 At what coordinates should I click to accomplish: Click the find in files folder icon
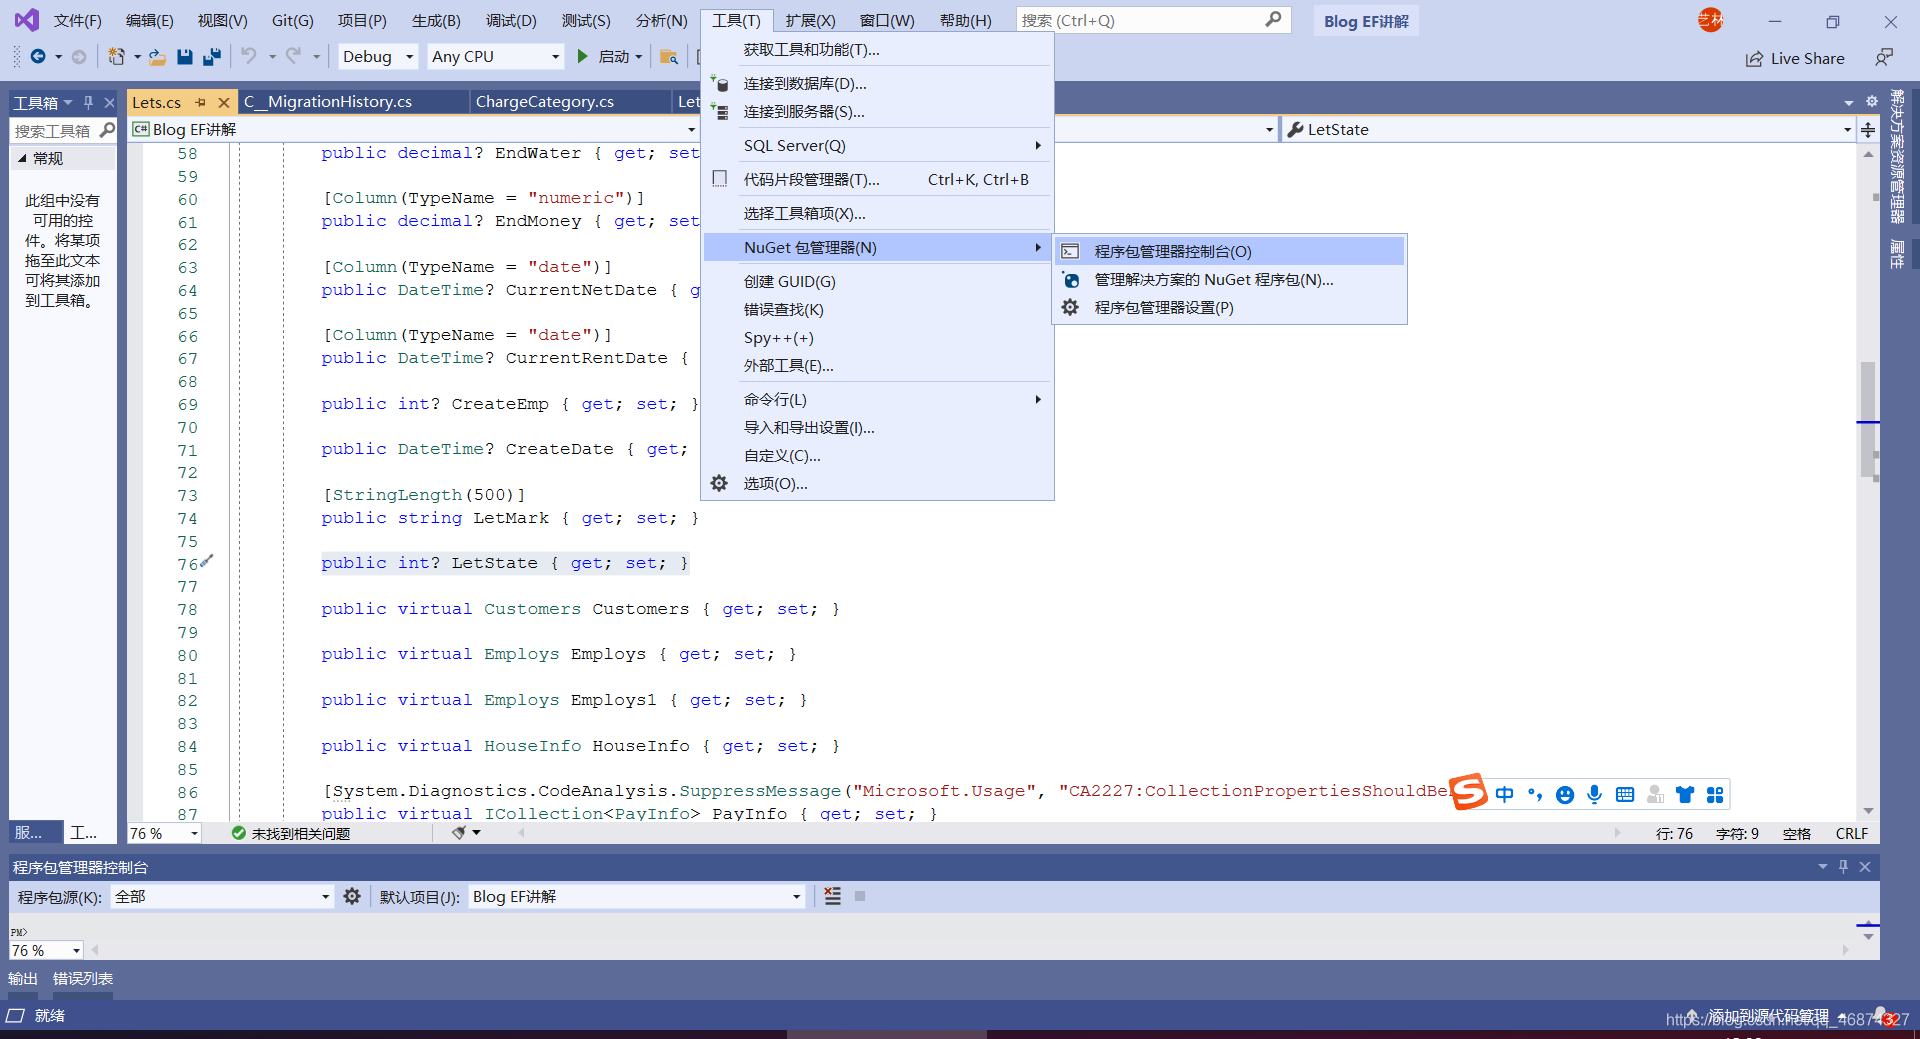pos(669,57)
